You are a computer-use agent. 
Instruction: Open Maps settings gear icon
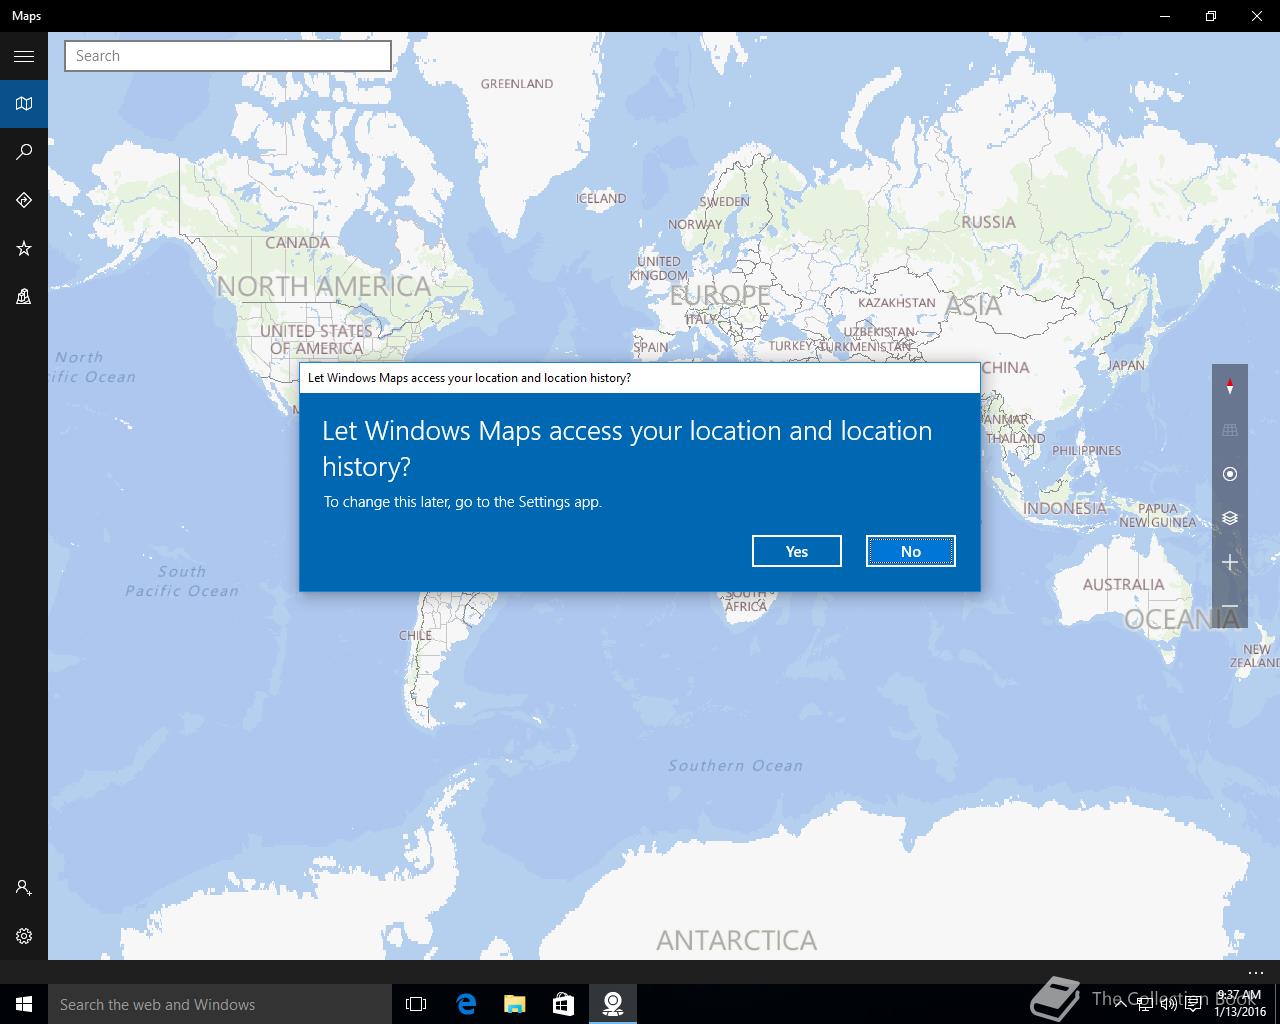24,936
